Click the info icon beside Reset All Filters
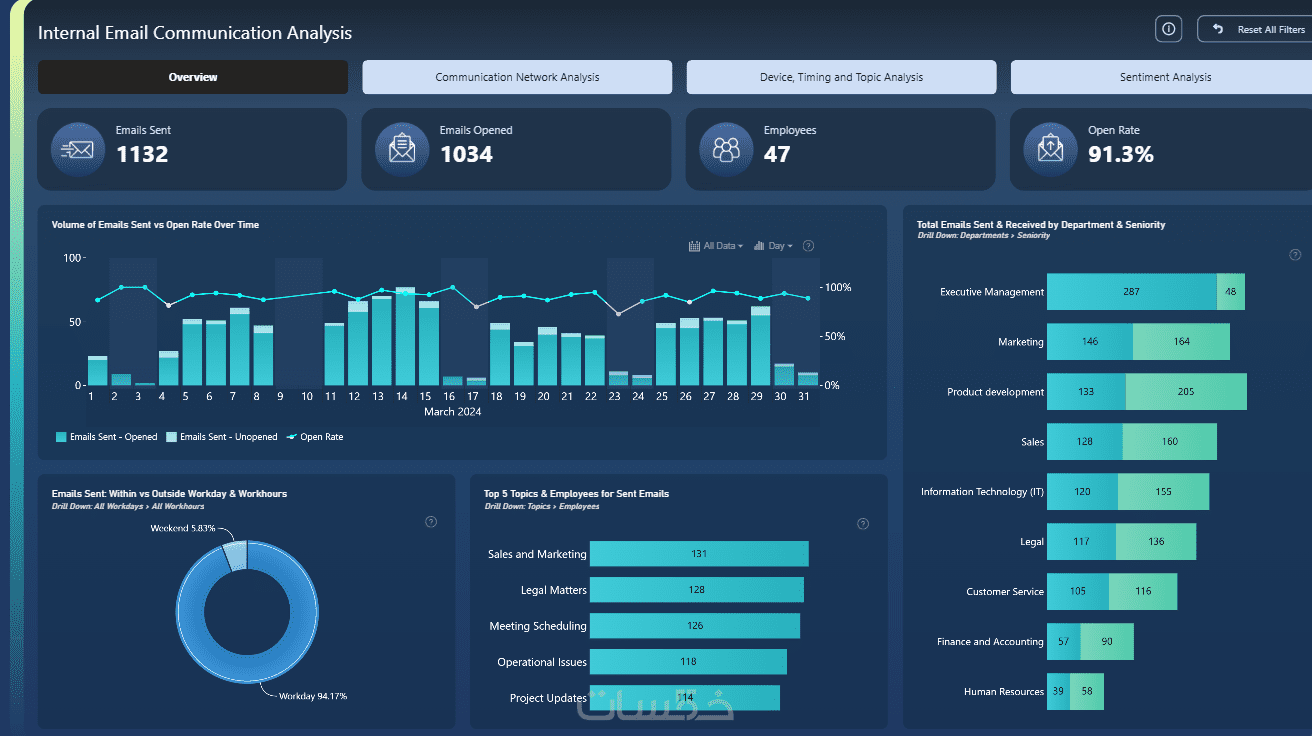The image size is (1312, 736). coord(1168,29)
